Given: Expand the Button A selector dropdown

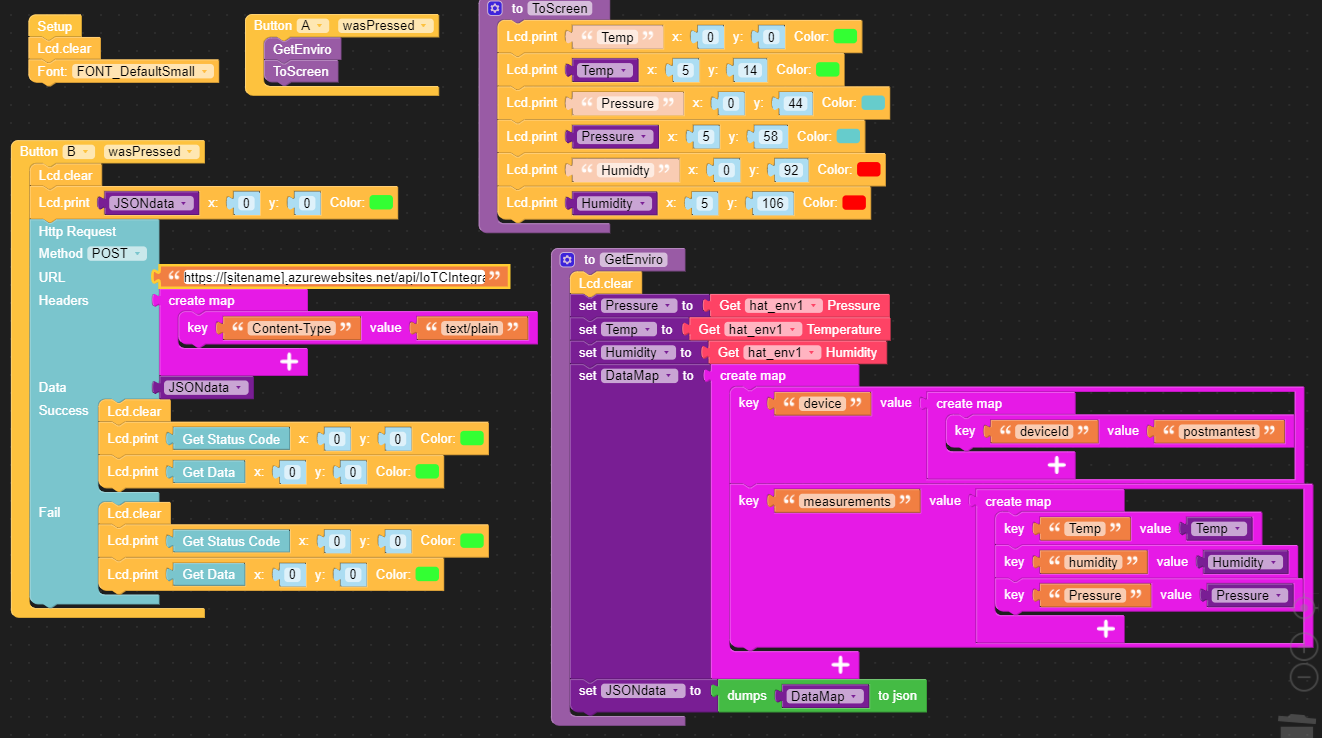Looking at the screenshot, I should (310, 25).
